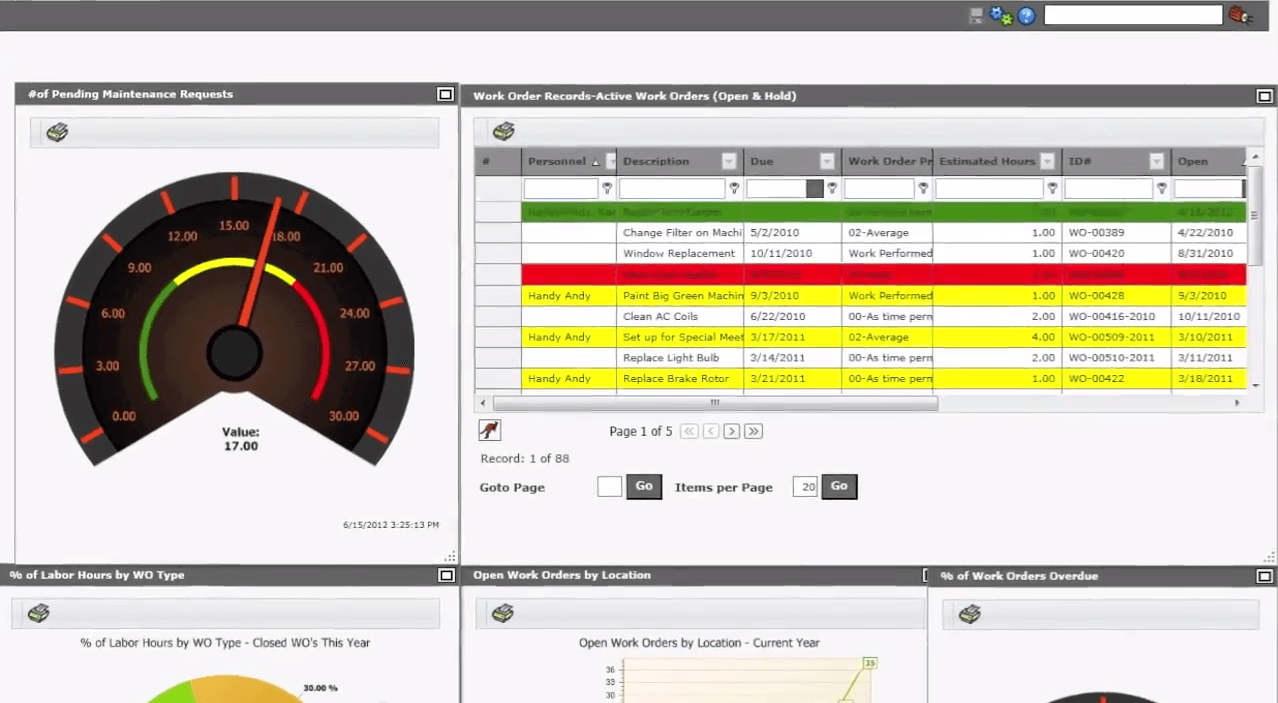Click the dark color swatch in Due filter
Viewport: 1278px width, 703px height.
814,188
